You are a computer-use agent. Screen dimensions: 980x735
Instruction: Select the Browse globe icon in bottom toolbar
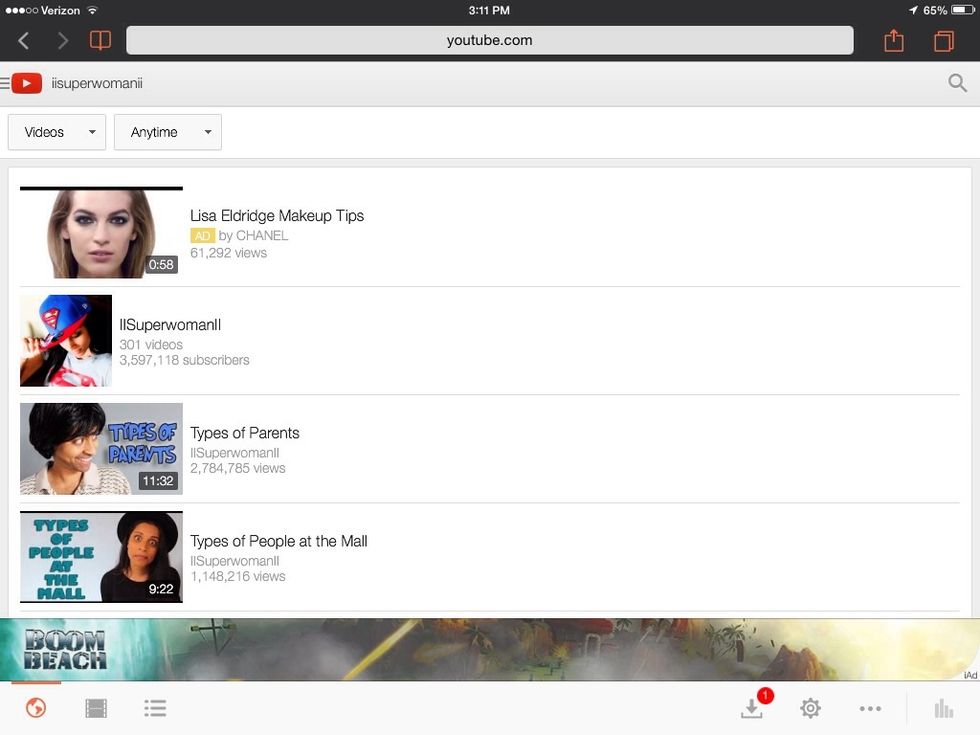[35, 707]
